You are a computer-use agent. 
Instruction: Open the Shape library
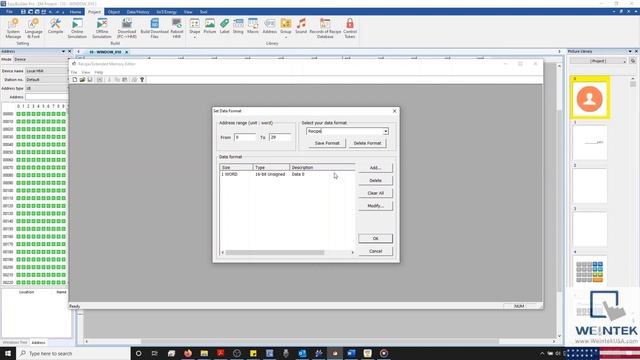pyautogui.click(x=195, y=27)
